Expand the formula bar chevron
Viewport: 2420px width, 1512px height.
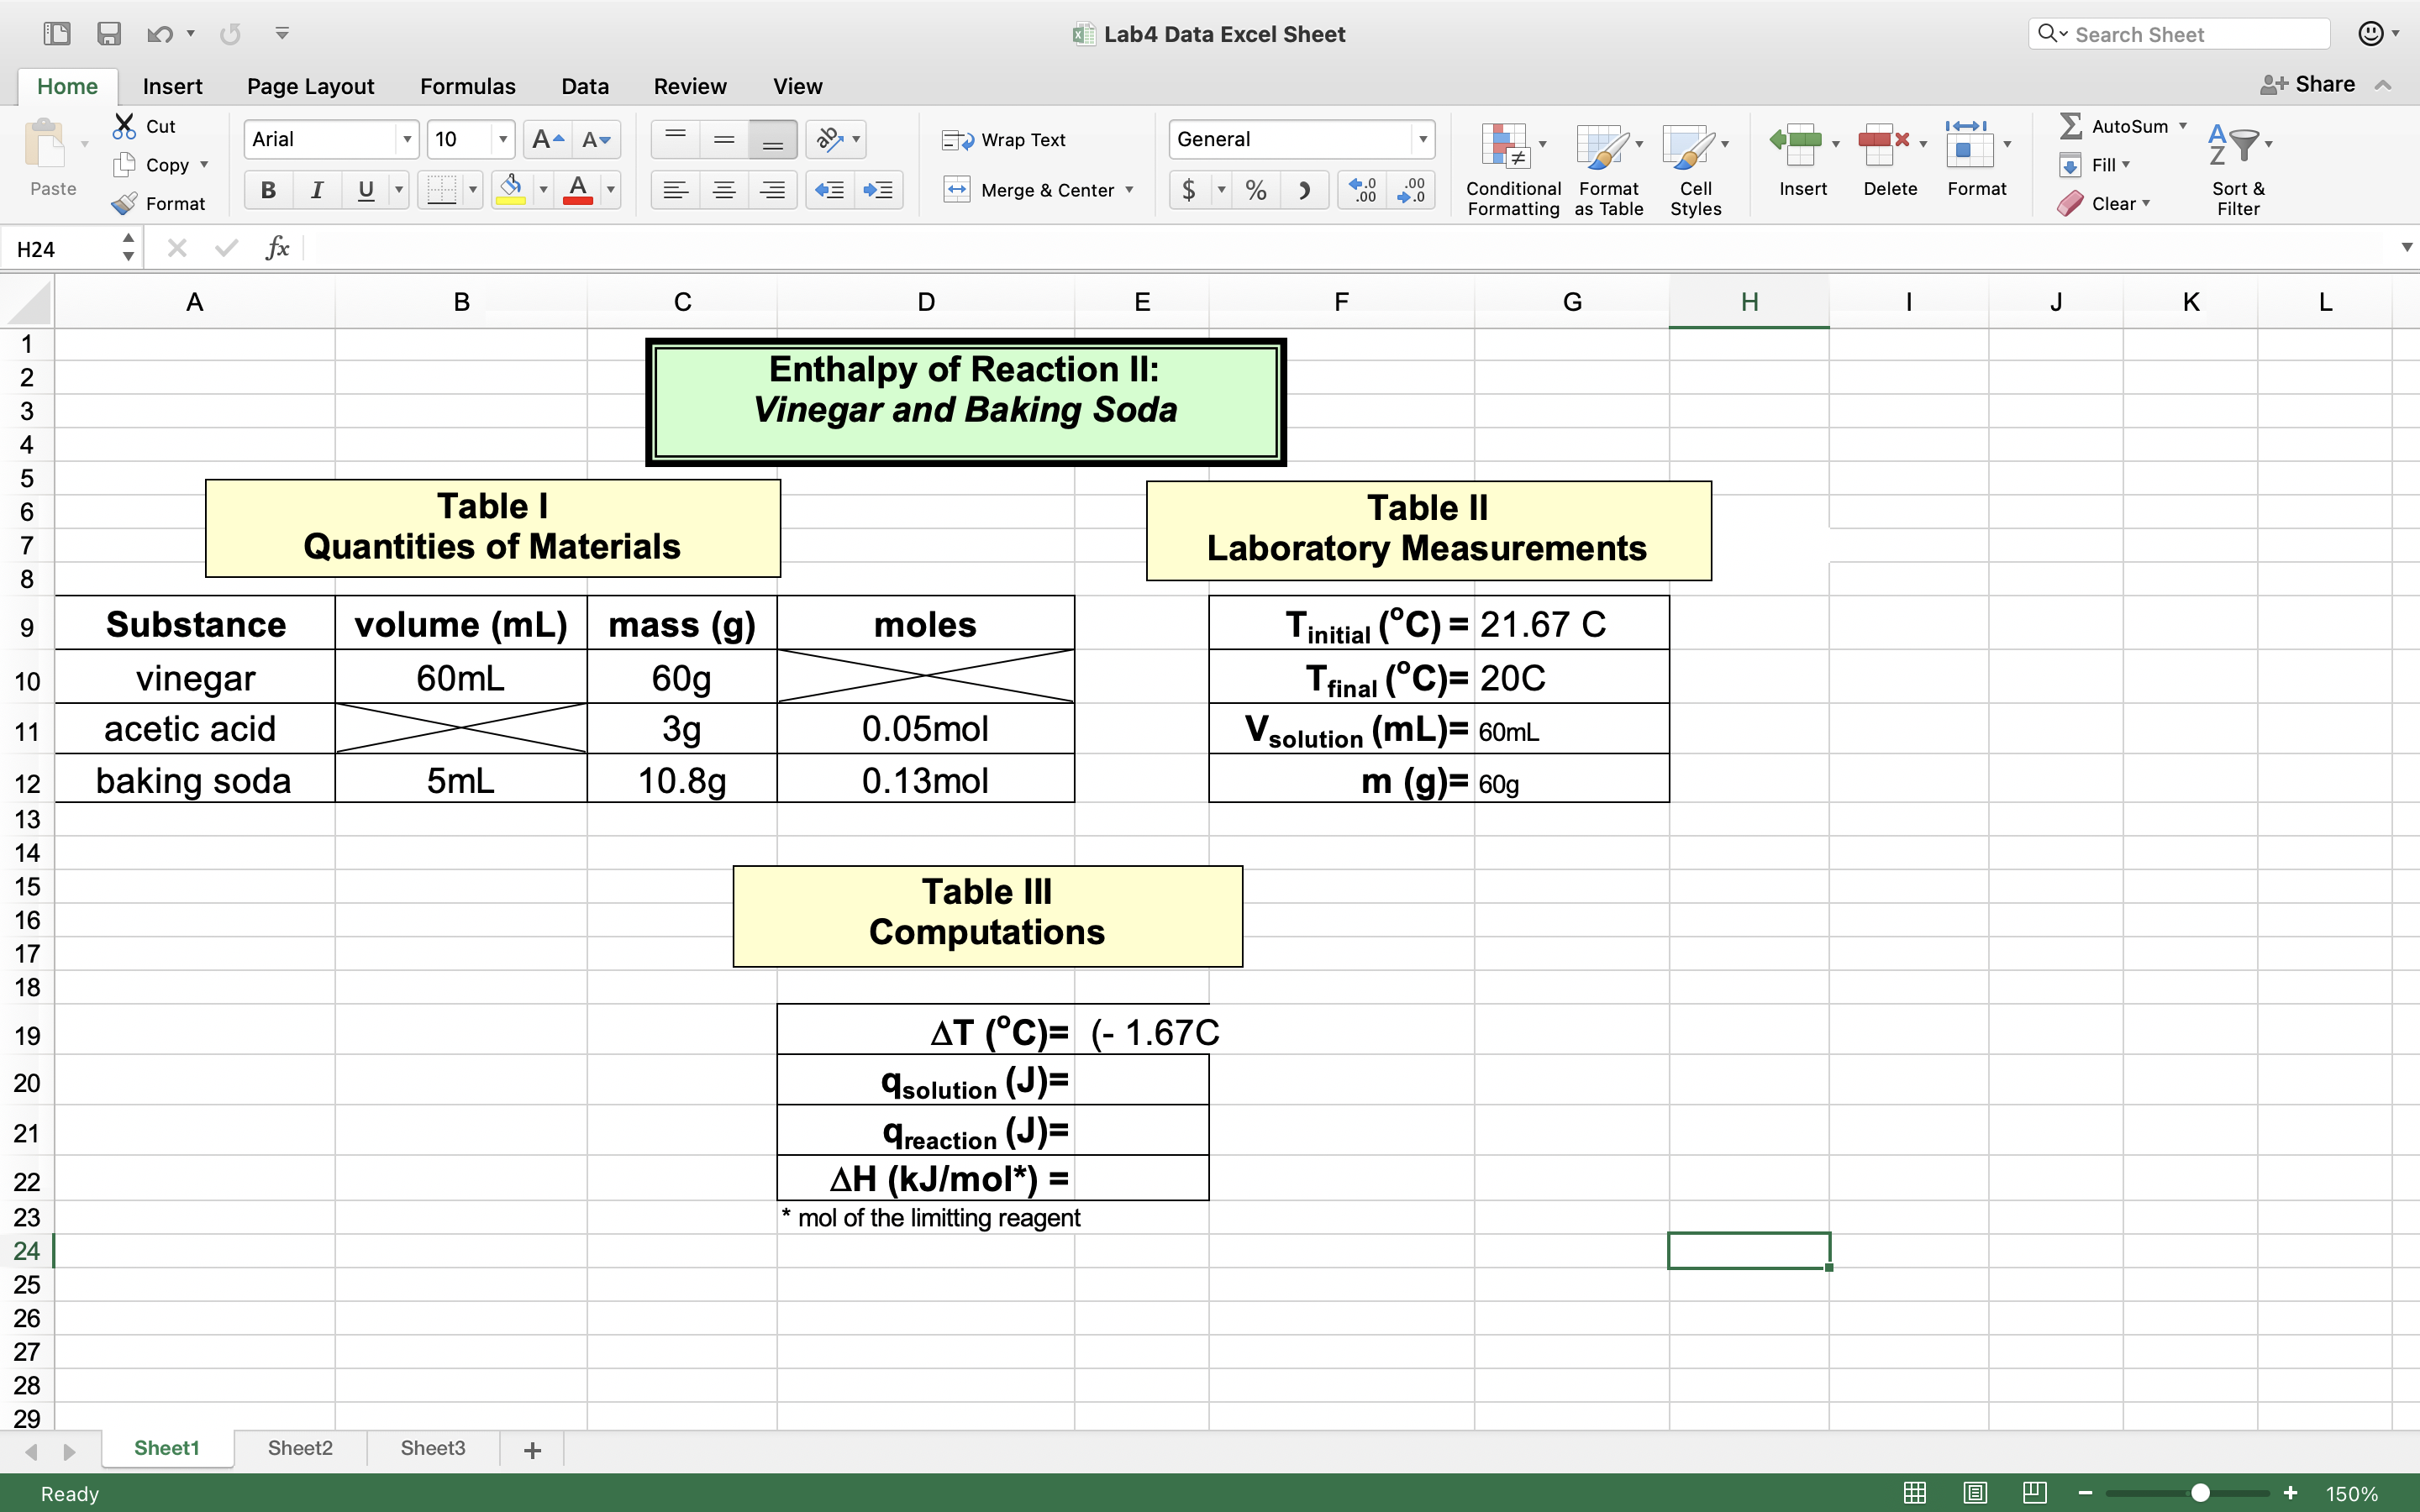click(2406, 247)
